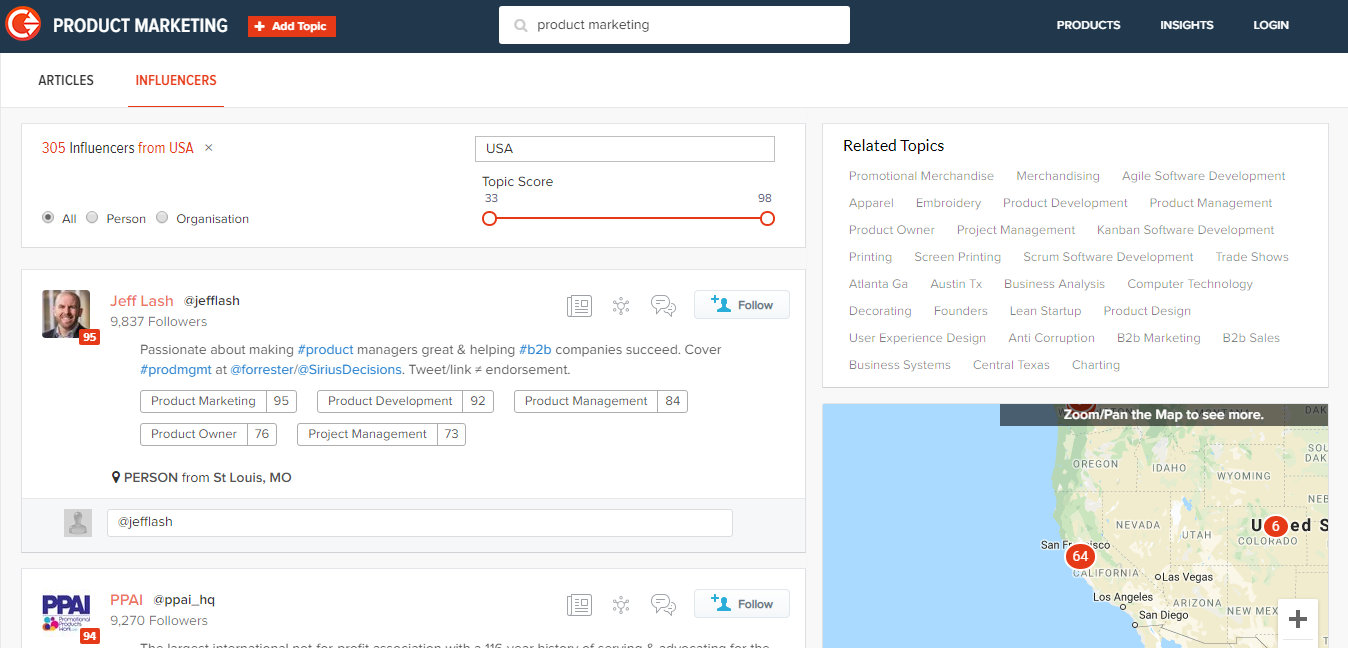Click the @SiriusDecisions mention link
The image size is (1348, 648).
349,369
